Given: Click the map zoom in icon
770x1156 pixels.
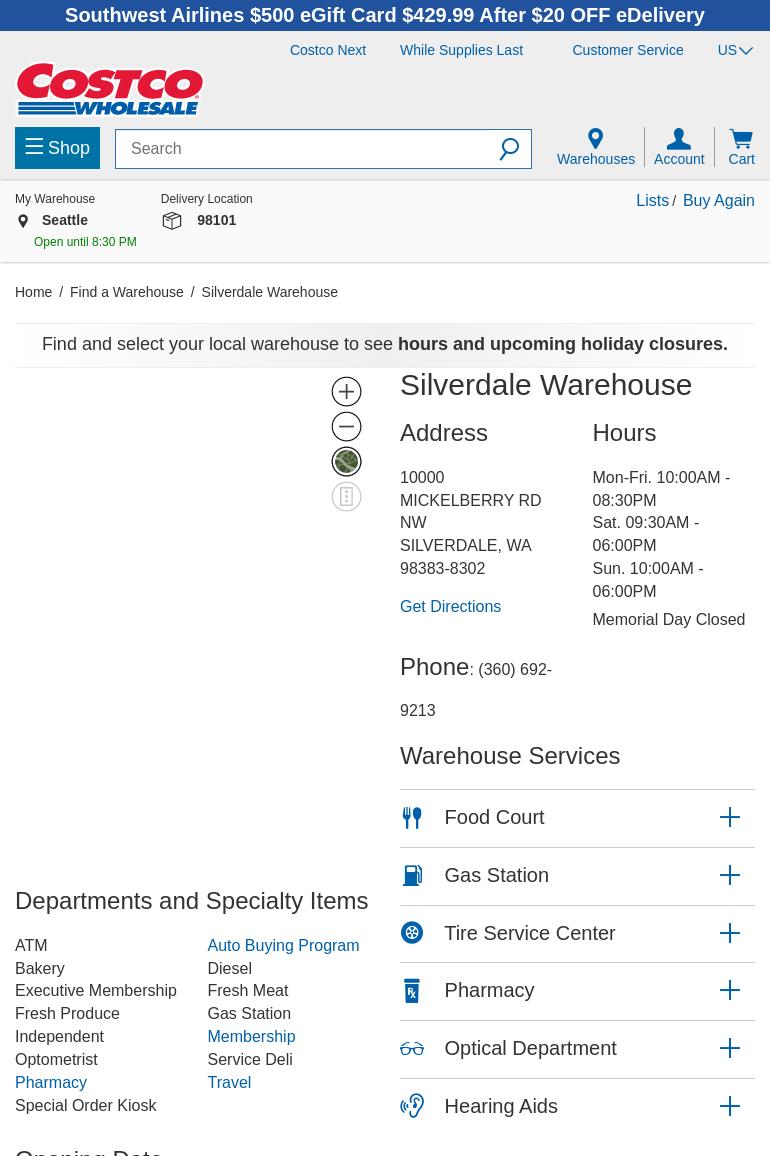Looking at the screenshot, I should tap(346, 391).
